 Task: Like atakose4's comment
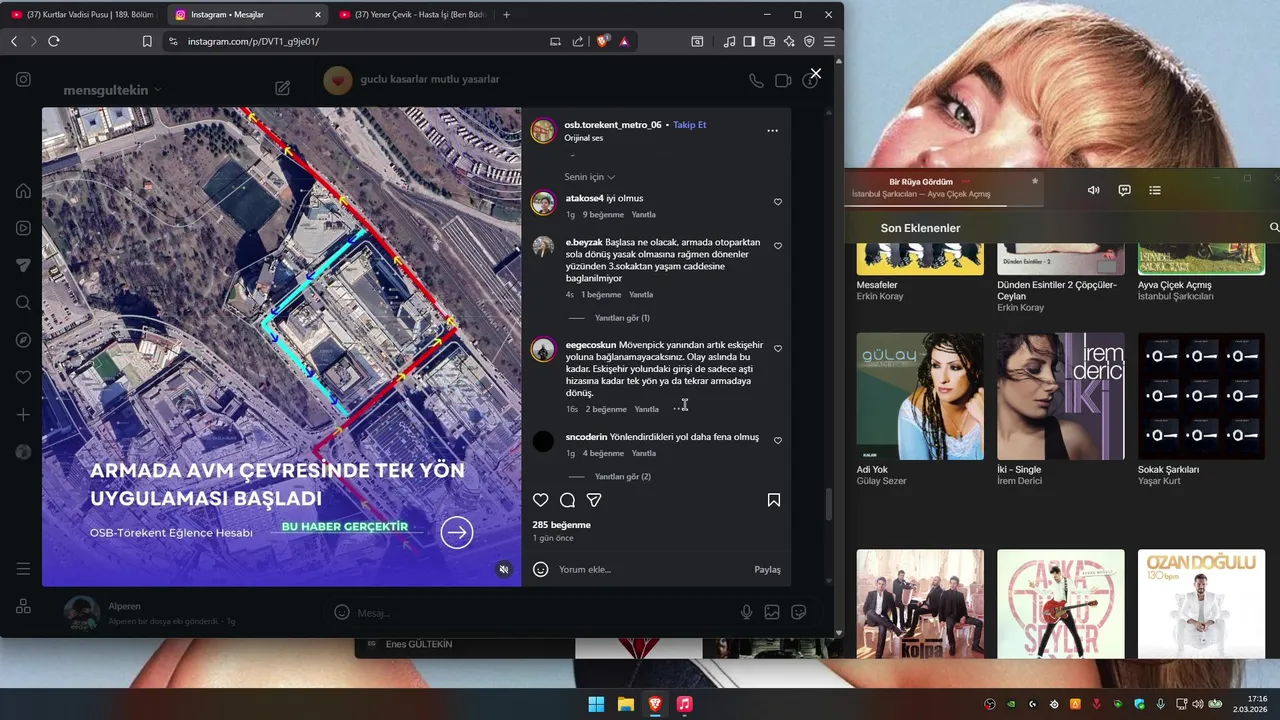pos(778,202)
